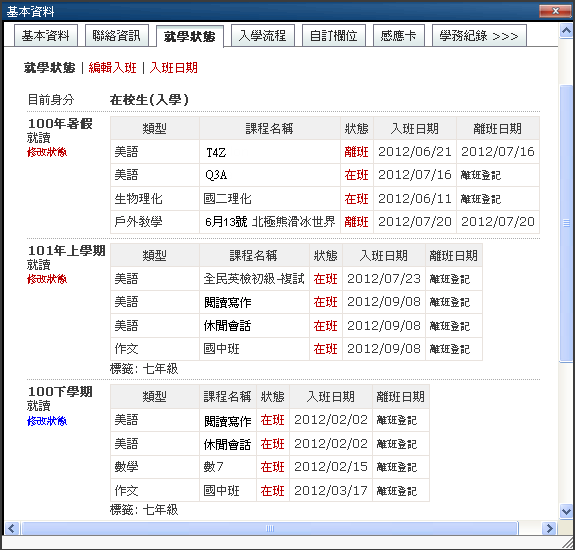Viewport: 575px width, 550px height.
Task: Click 課程名稱 header in 100年暑假 table
Action: pos(270,129)
